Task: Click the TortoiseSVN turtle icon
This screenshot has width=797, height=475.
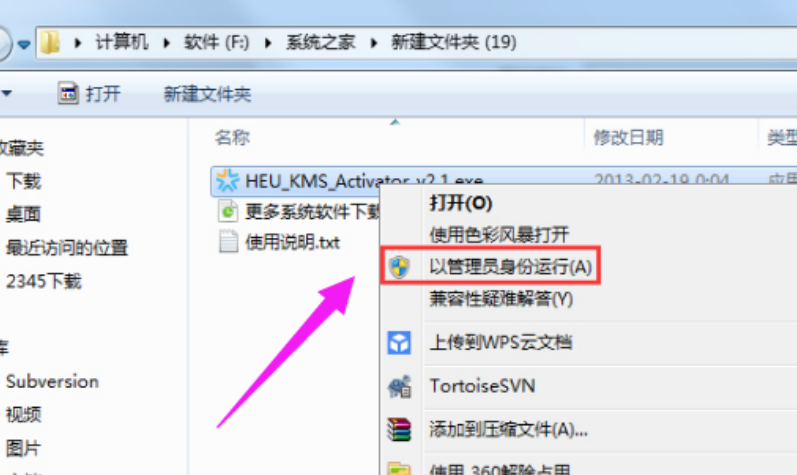Action: coord(400,386)
